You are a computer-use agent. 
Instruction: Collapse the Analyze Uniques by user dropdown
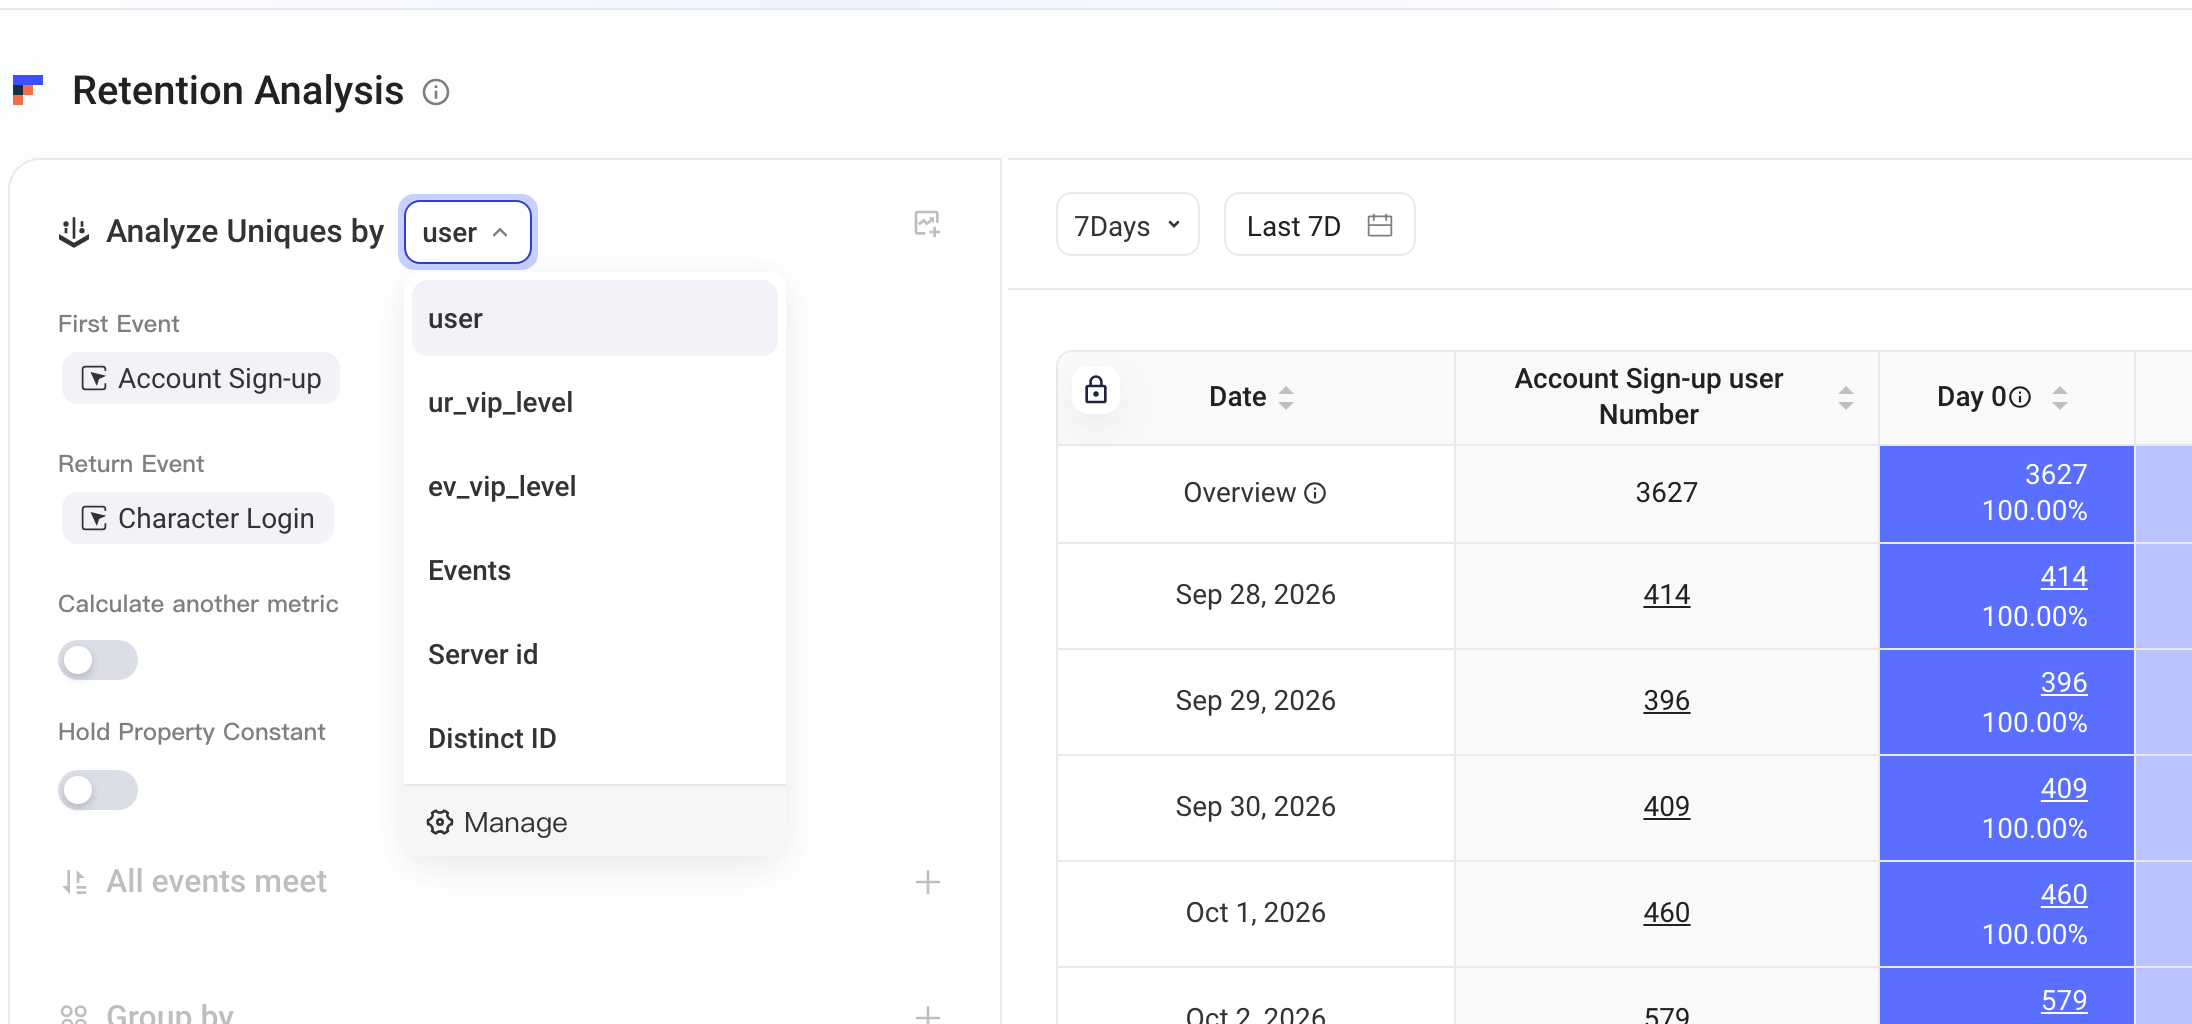(467, 232)
